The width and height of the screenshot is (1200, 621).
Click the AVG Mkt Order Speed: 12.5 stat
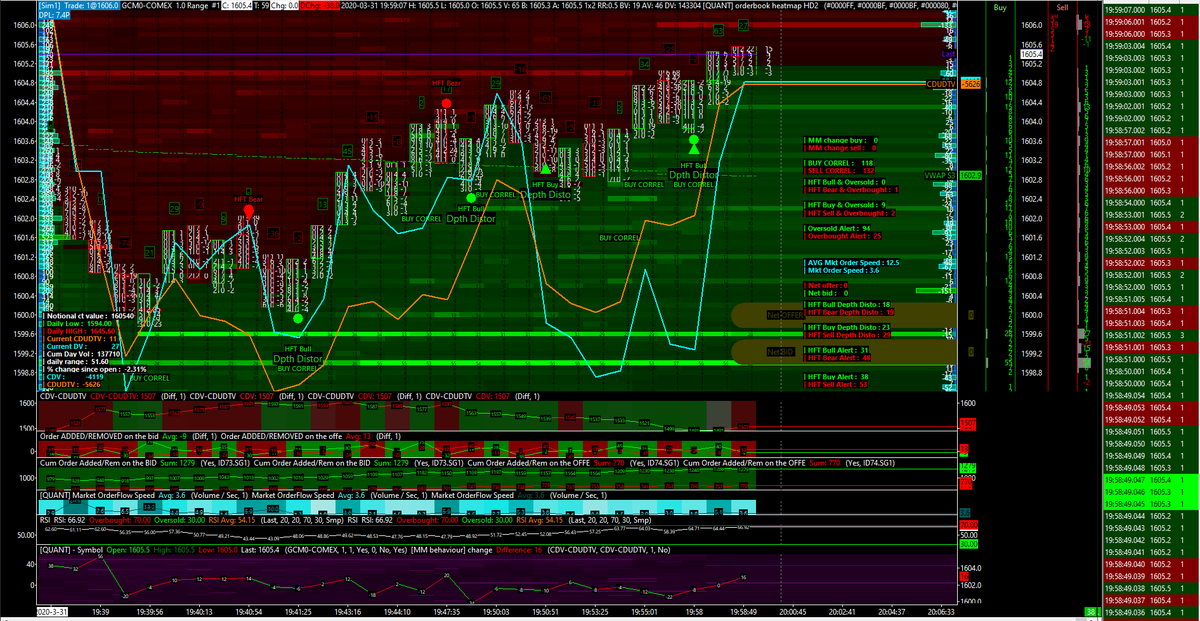click(853, 262)
